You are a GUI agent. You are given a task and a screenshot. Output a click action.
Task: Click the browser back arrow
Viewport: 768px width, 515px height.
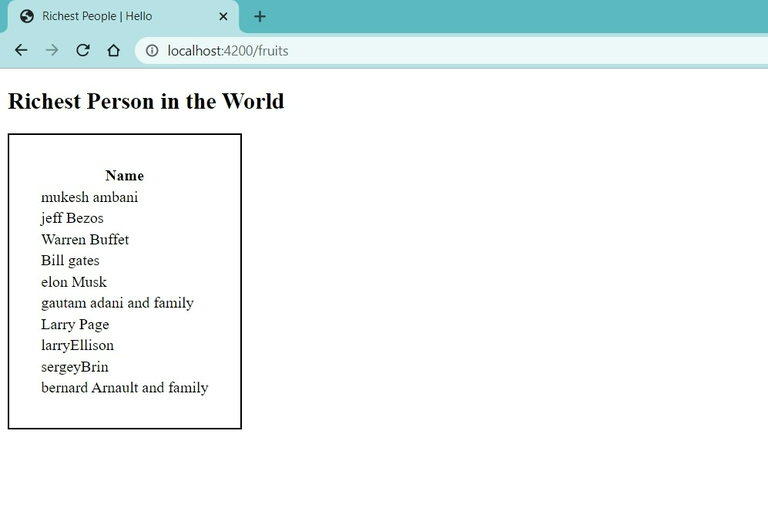(21, 50)
